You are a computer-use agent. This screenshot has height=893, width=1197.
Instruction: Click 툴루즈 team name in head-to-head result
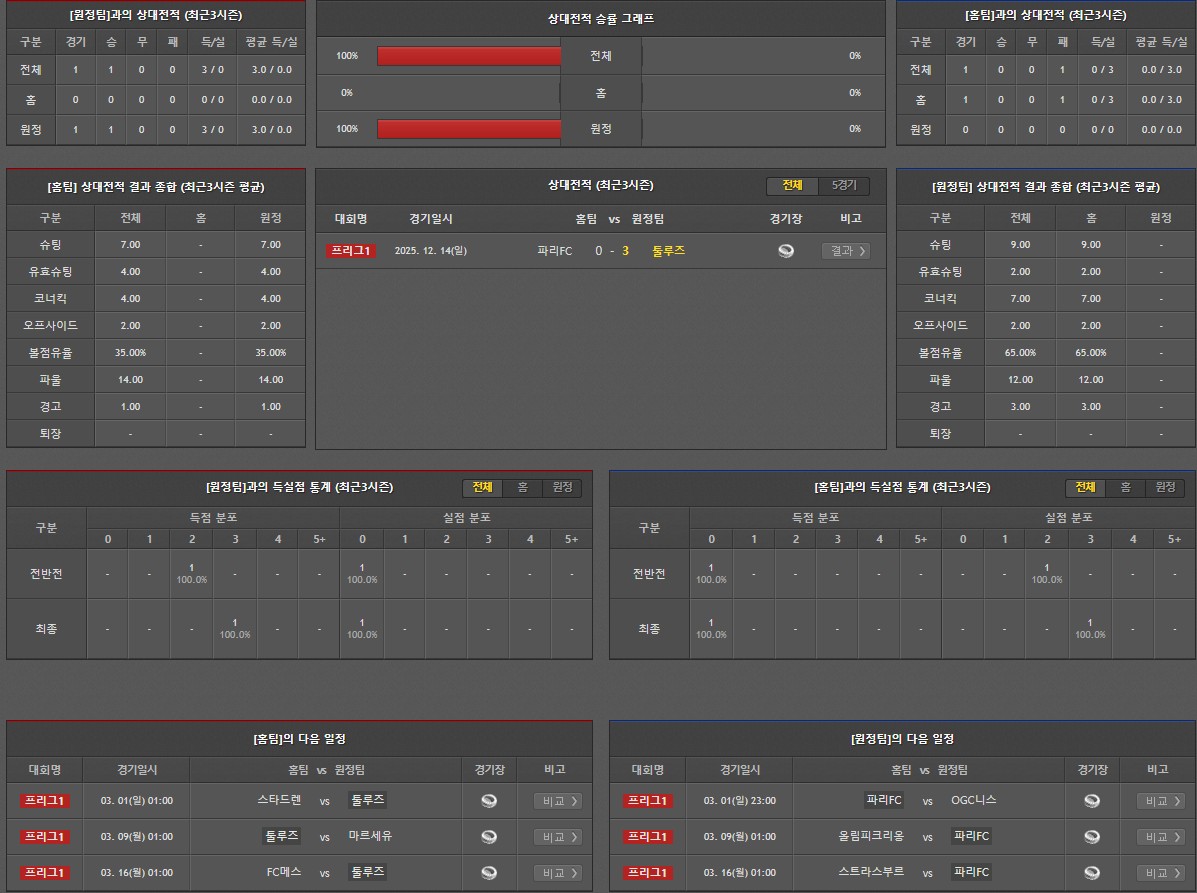coord(668,251)
